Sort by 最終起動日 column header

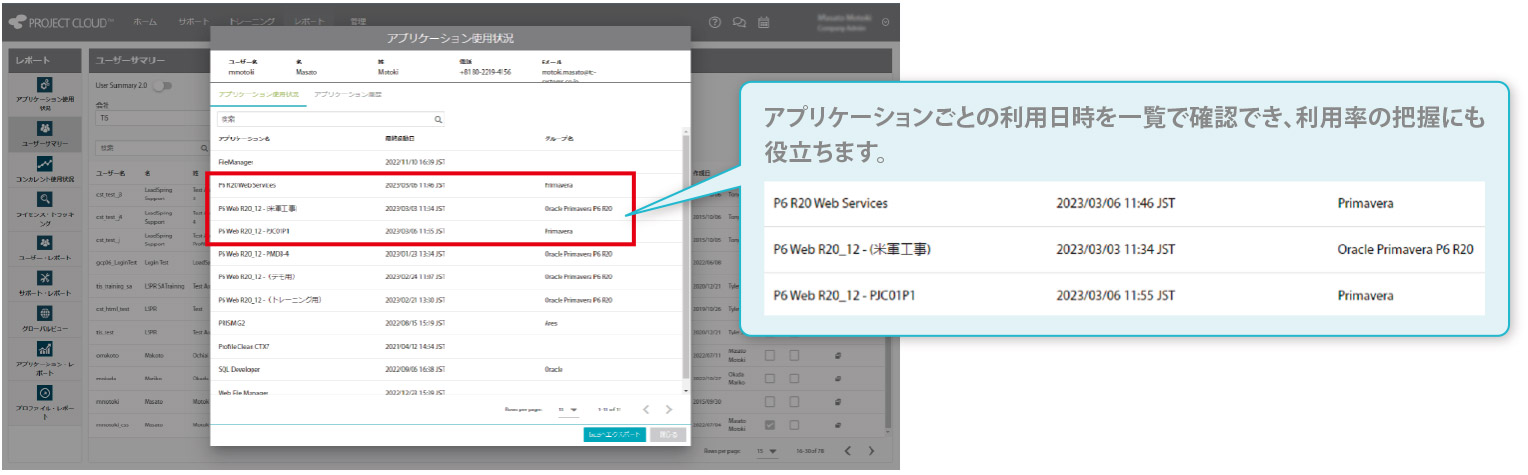(x=399, y=139)
